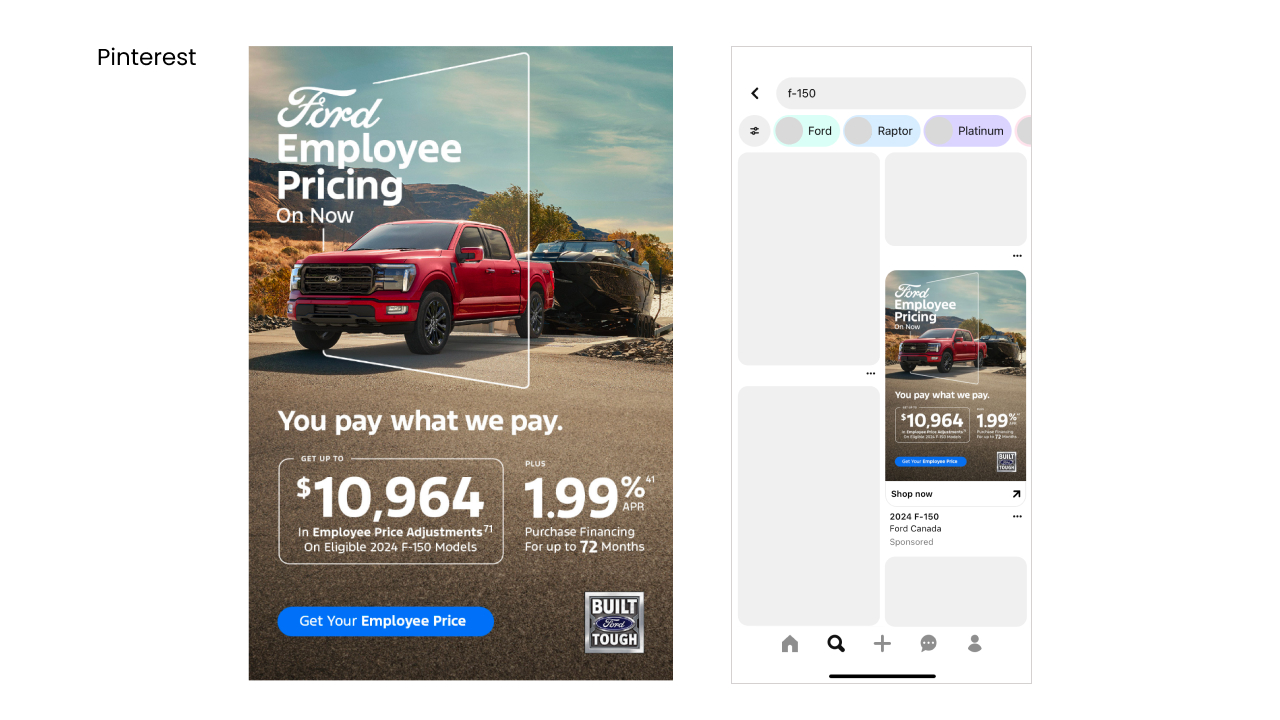
Task: Click the arrow icon beside Shop now
Action: [x=1016, y=494]
